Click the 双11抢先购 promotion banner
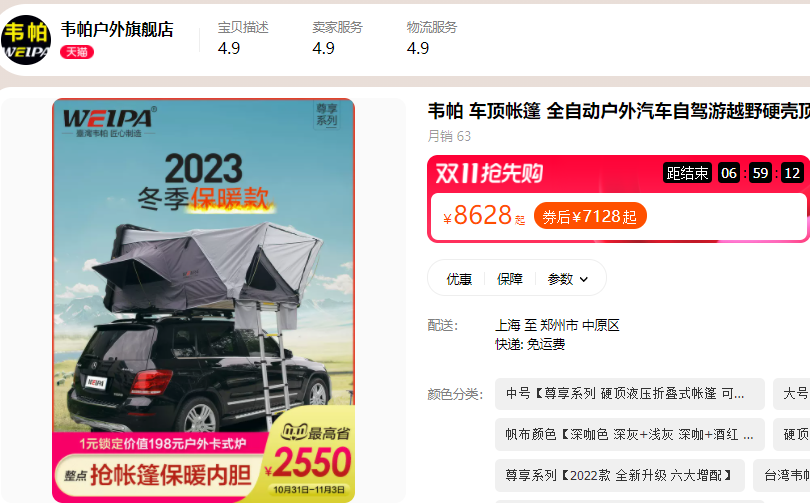The image size is (810, 503). 489,173
